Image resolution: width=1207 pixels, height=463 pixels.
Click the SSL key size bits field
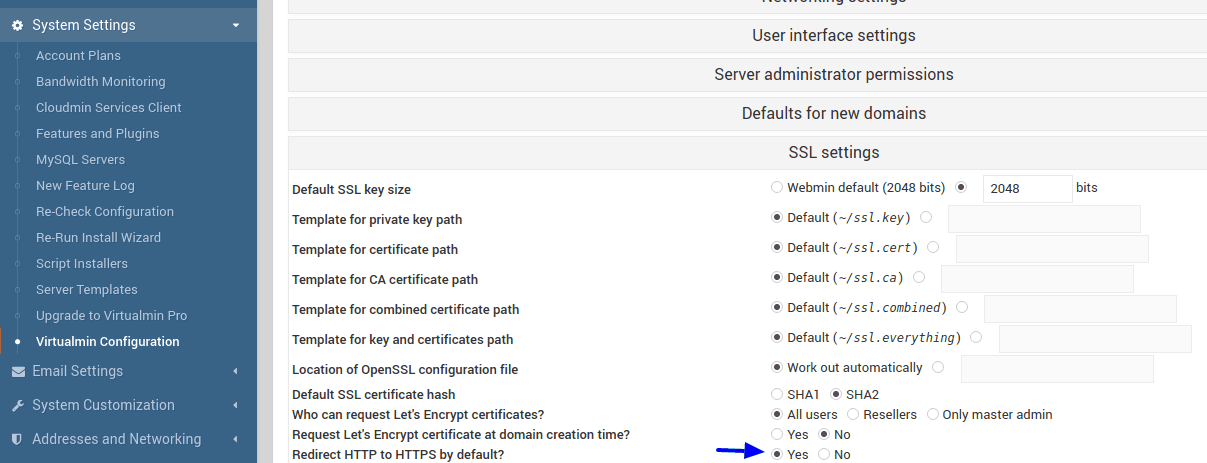1028,188
